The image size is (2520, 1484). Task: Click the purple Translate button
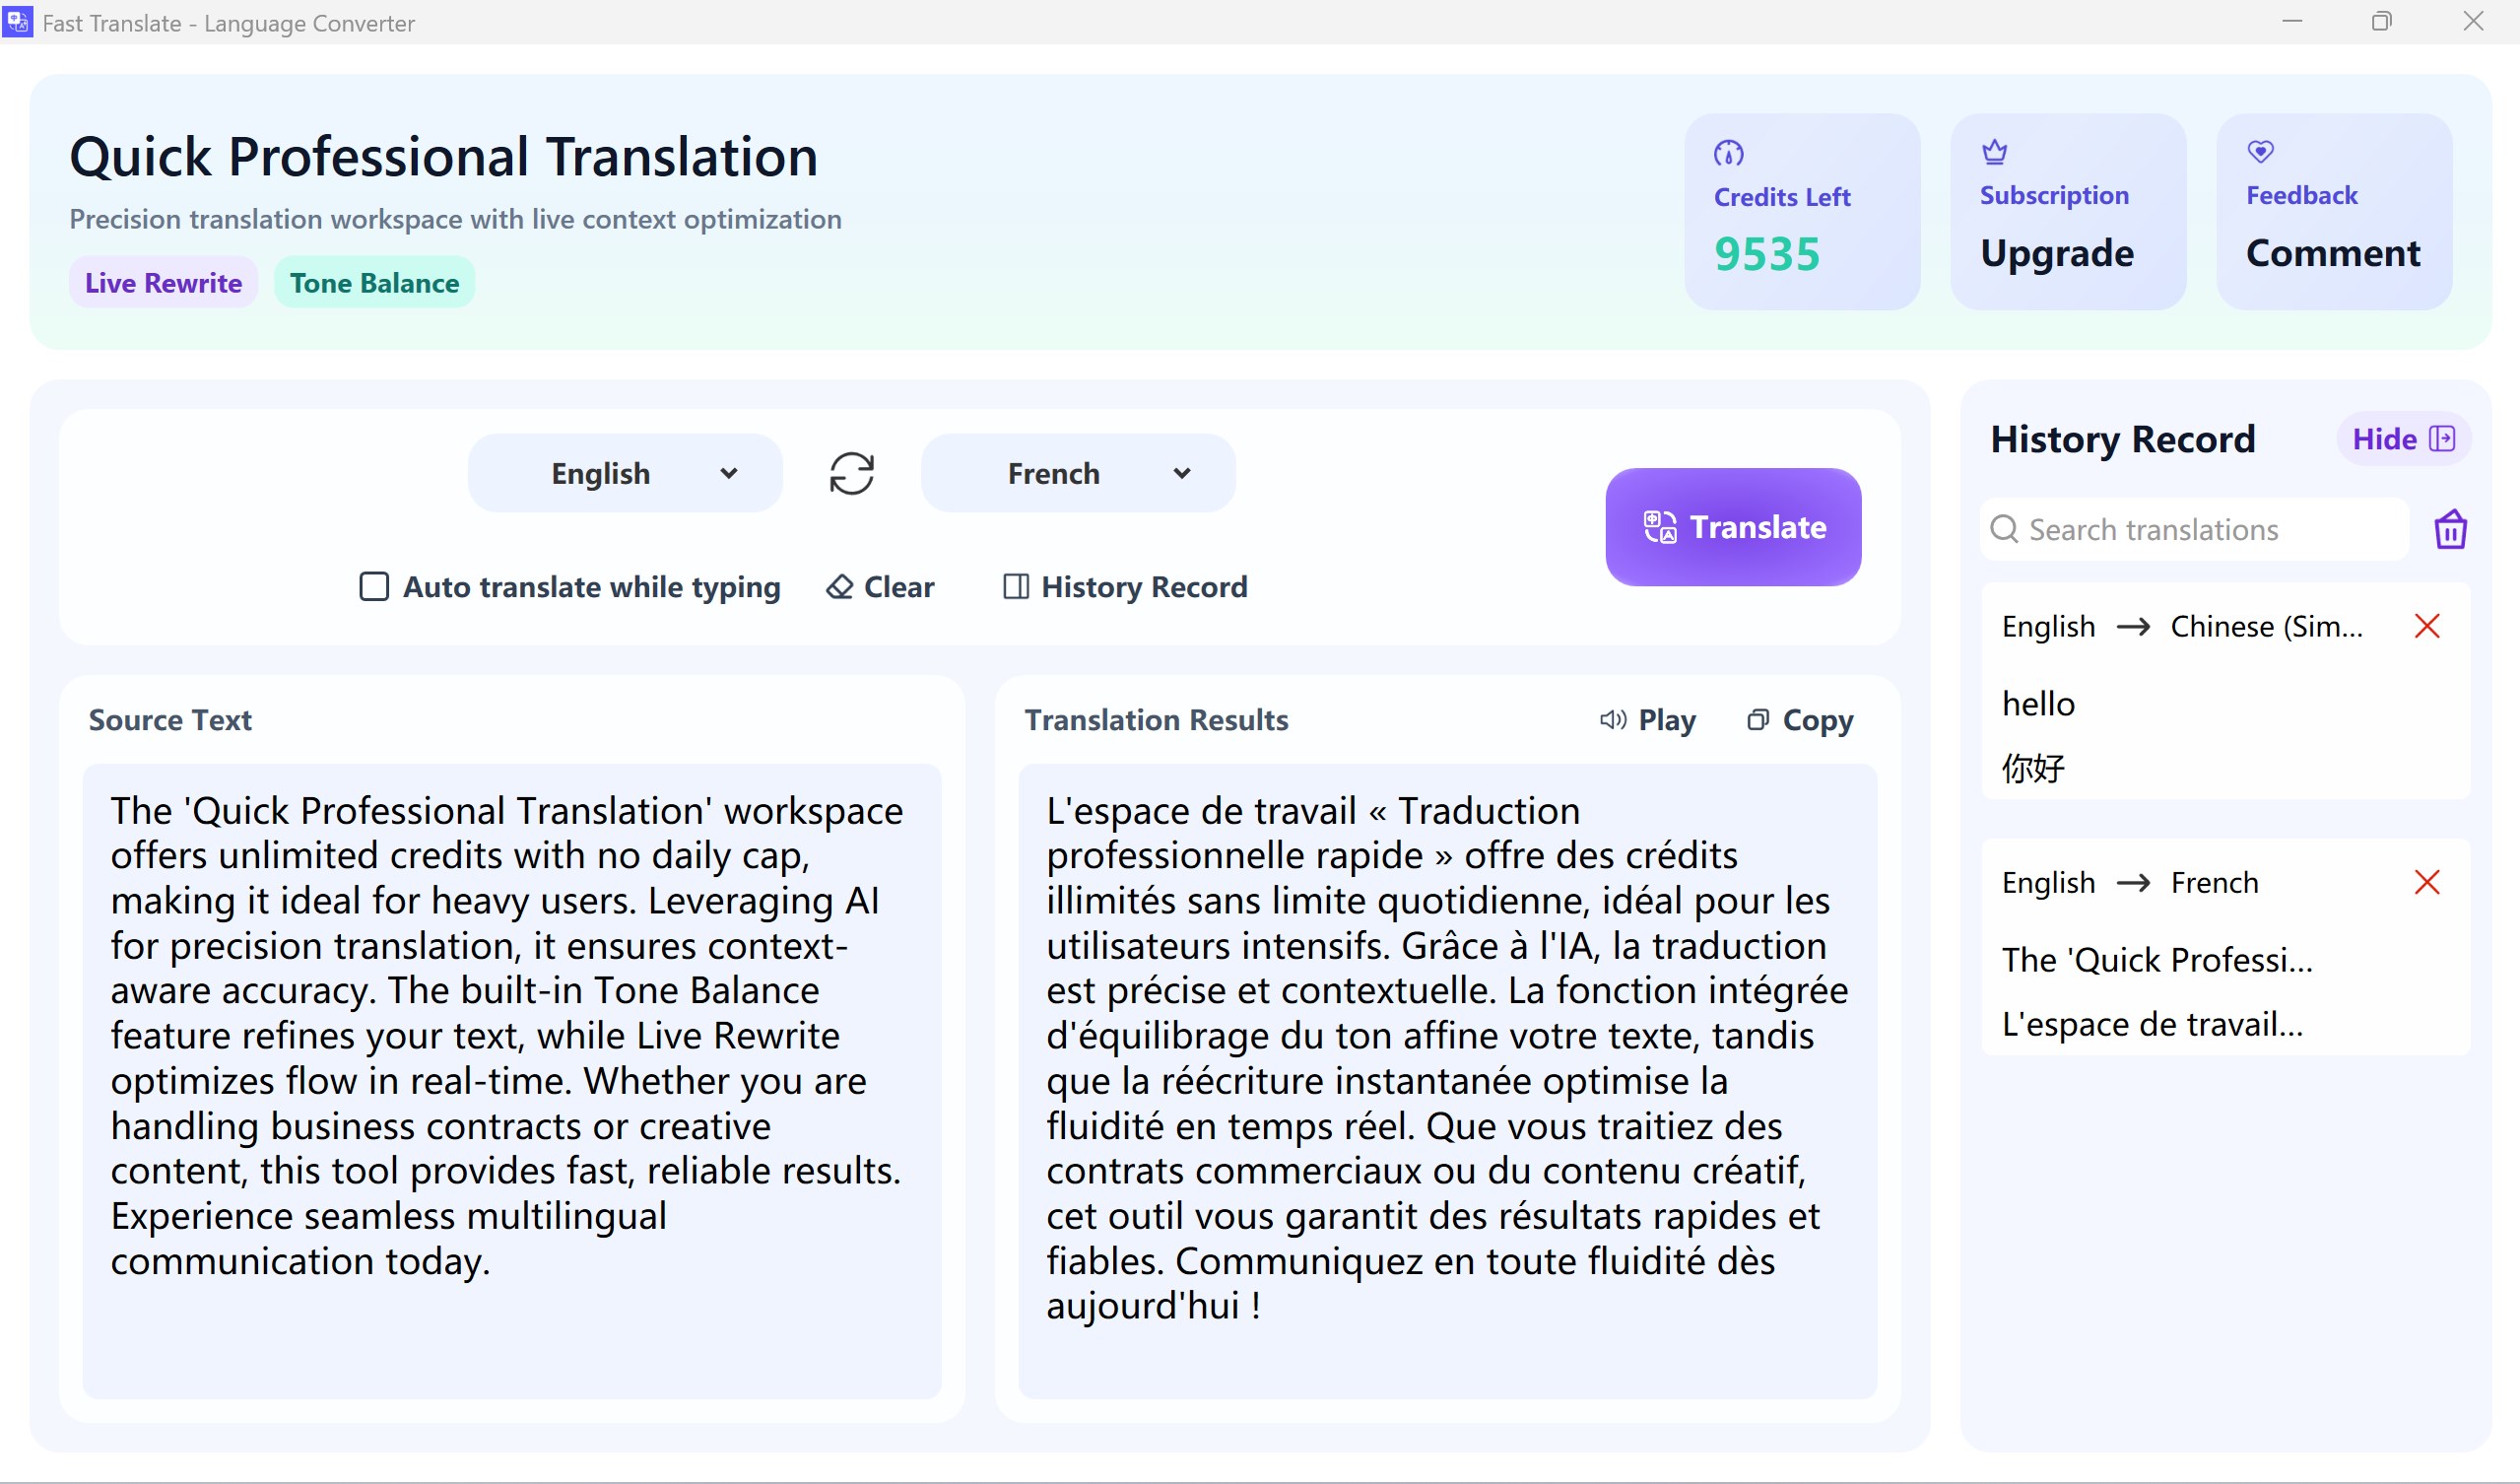click(x=1733, y=527)
